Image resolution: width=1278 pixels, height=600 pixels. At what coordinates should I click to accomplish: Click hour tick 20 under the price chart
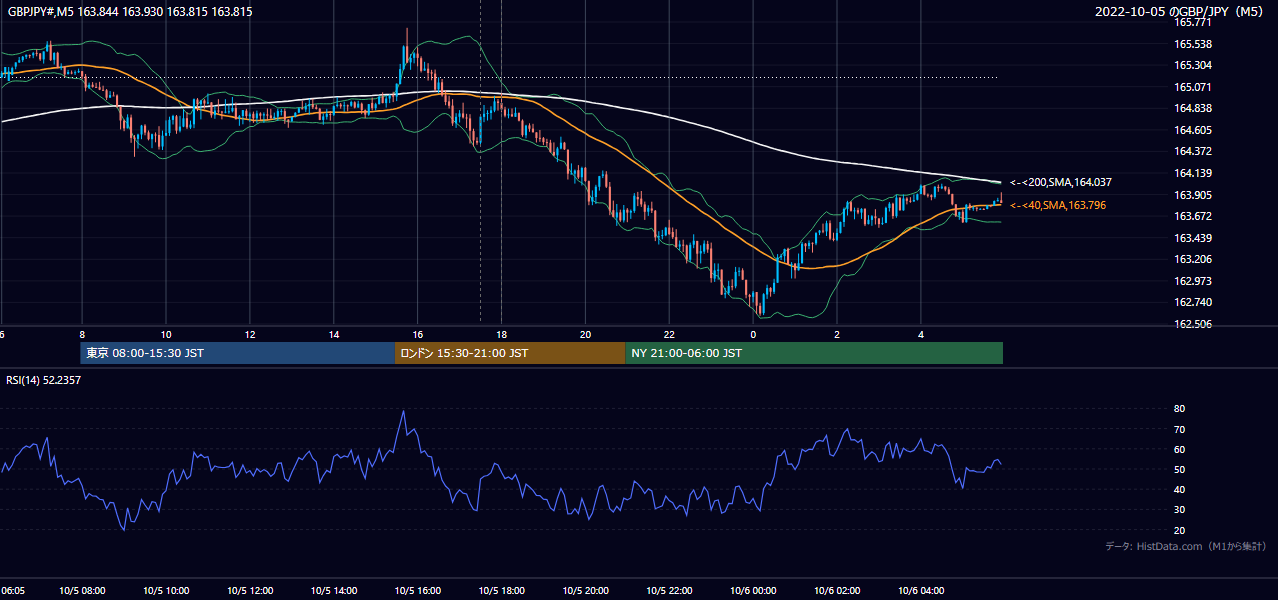tap(585, 335)
